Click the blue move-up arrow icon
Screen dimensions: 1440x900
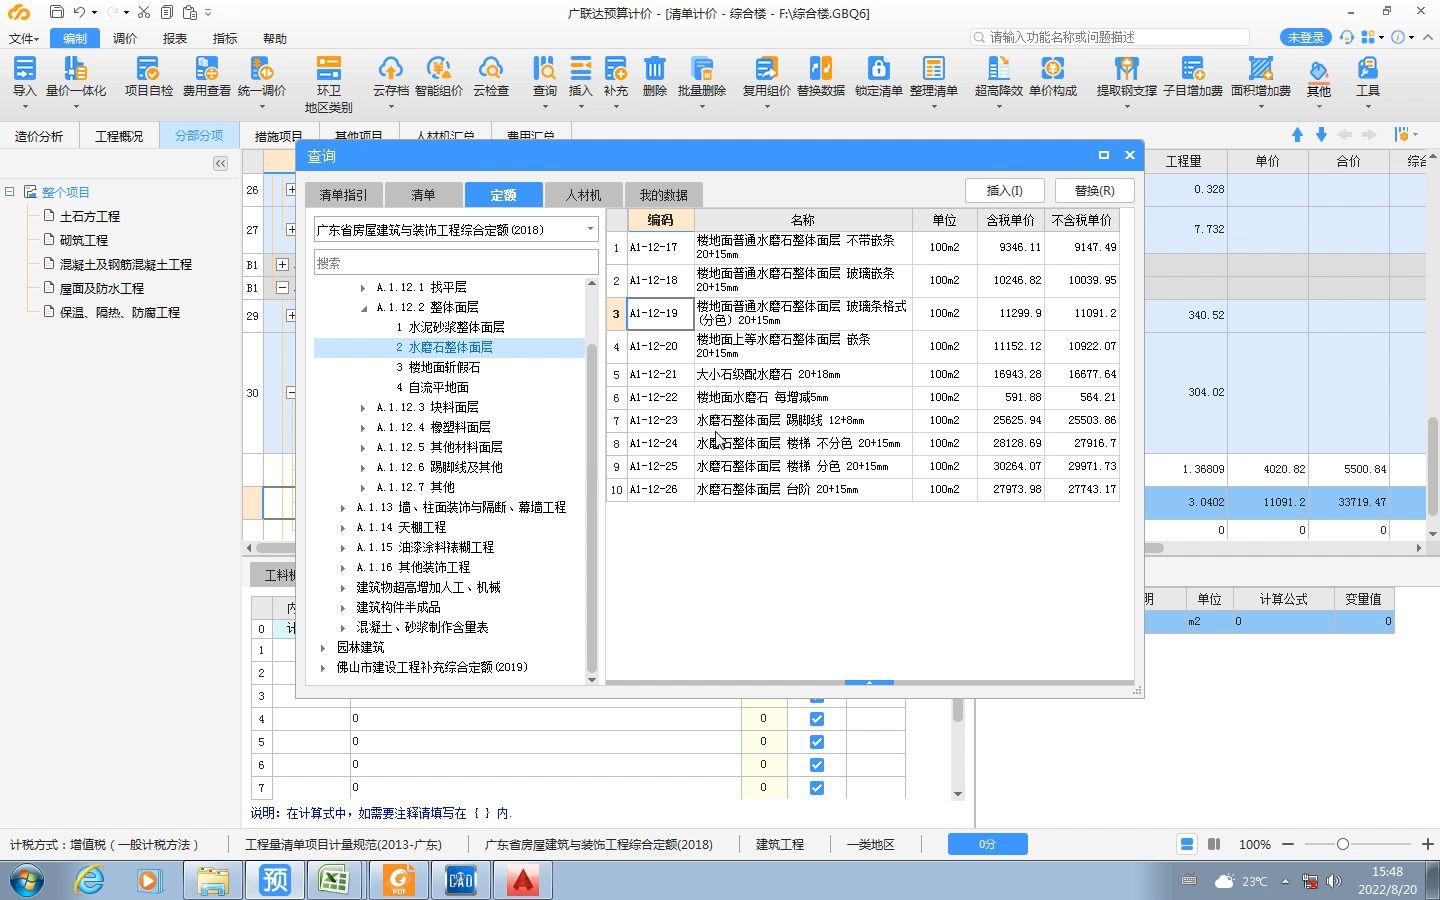coord(1297,134)
